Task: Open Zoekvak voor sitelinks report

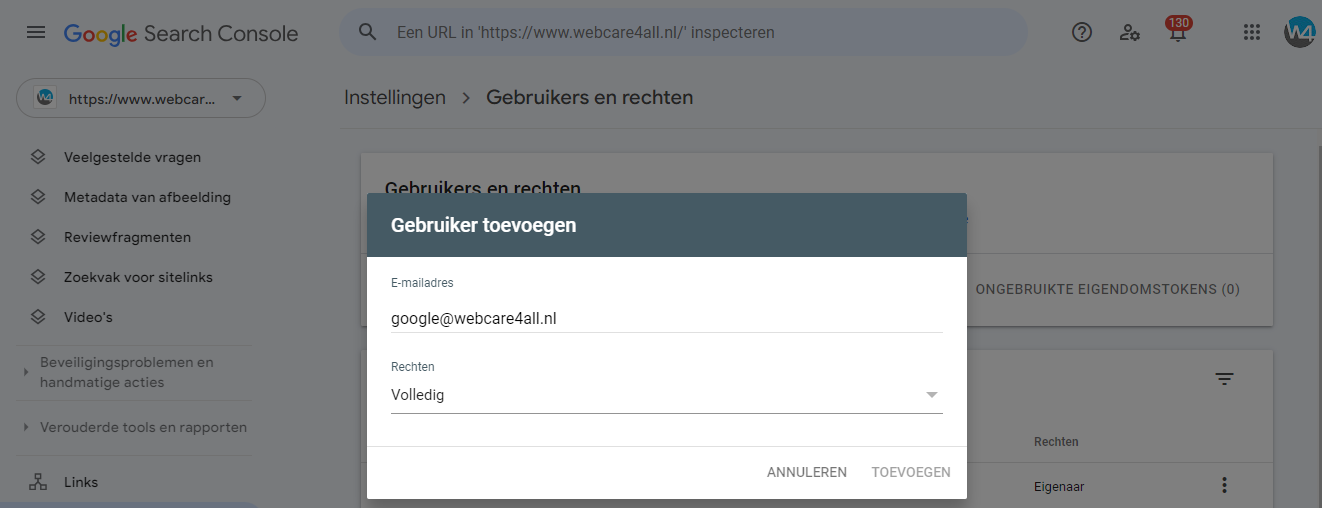Action: point(138,277)
